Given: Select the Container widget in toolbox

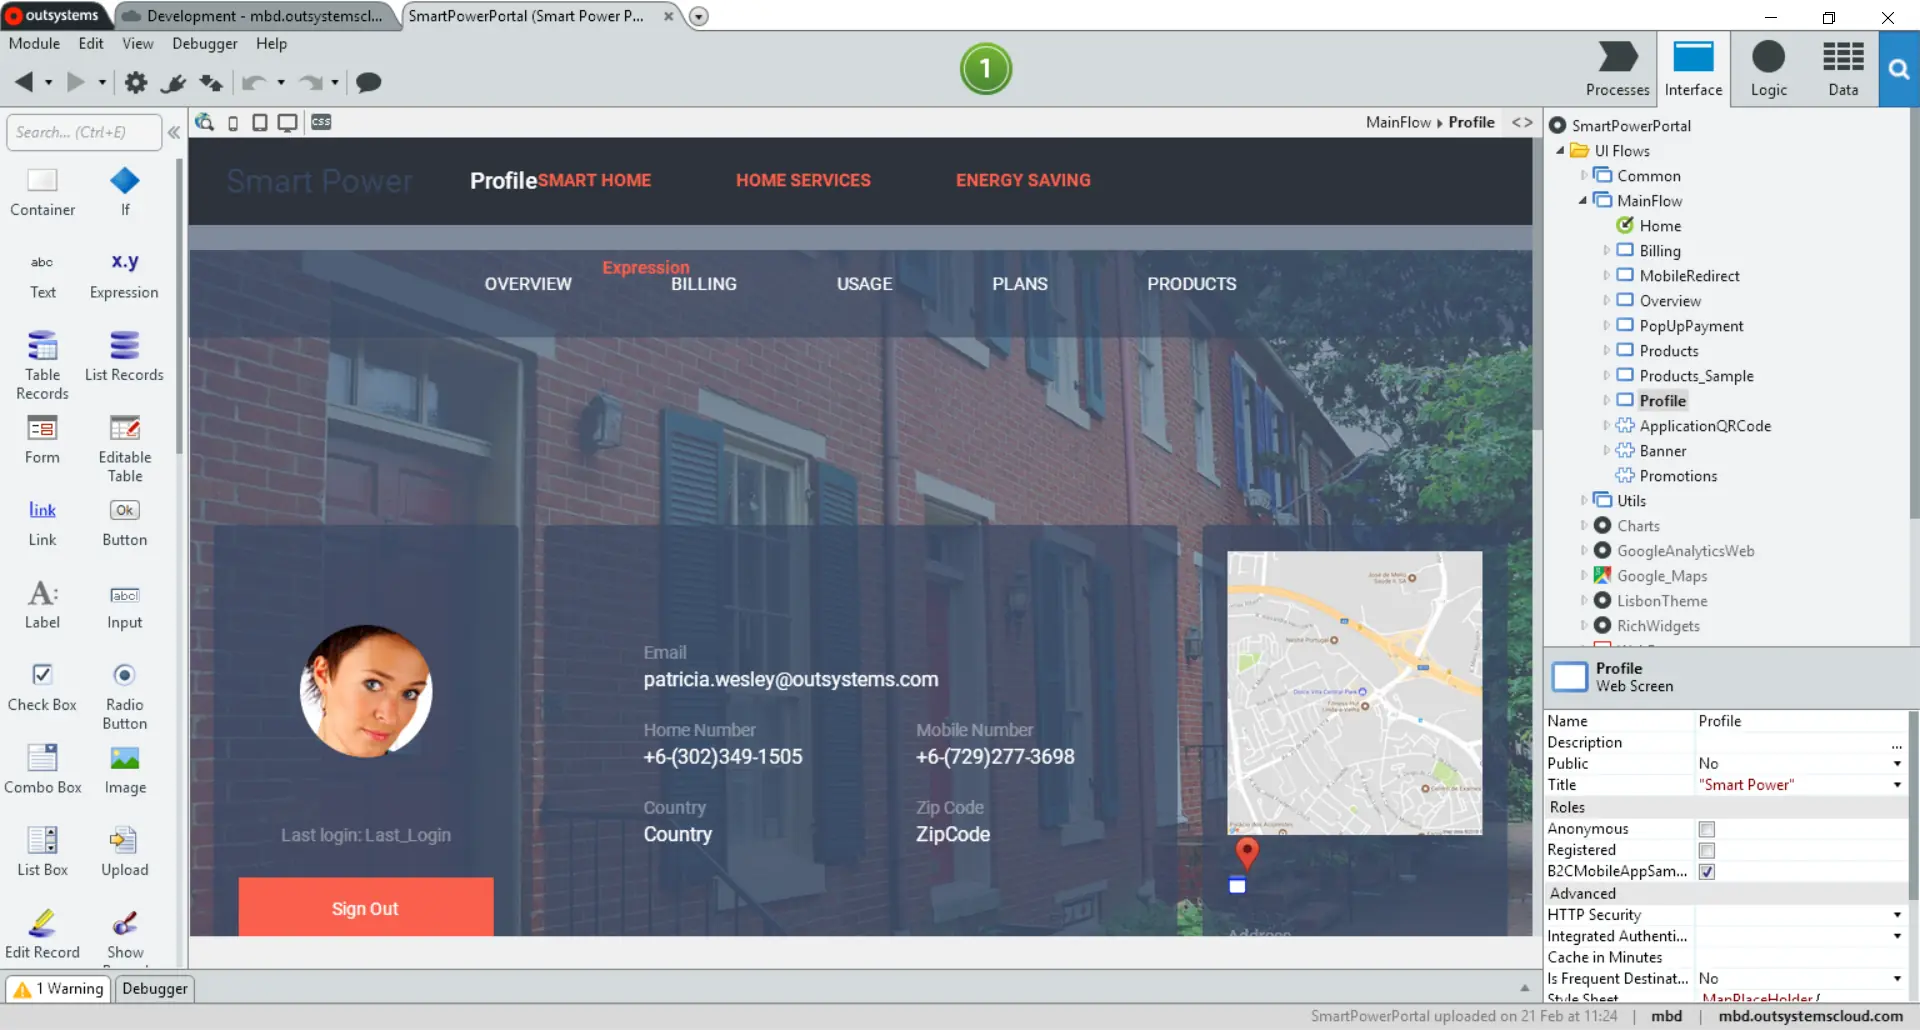Looking at the screenshot, I should 42,192.
